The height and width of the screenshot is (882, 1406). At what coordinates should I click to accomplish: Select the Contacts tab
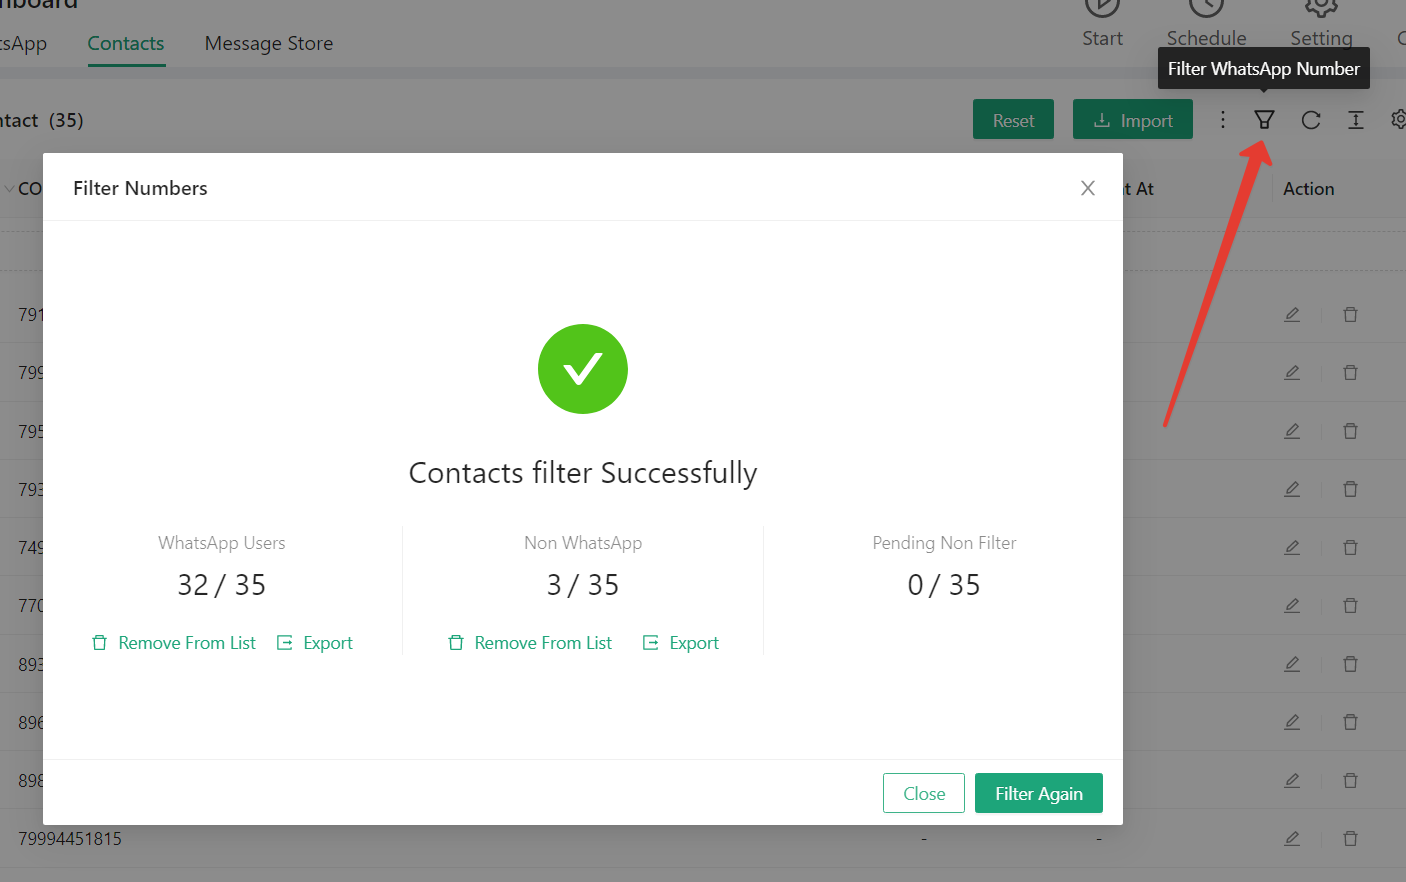pyautogui.click(x=126, y=44)
